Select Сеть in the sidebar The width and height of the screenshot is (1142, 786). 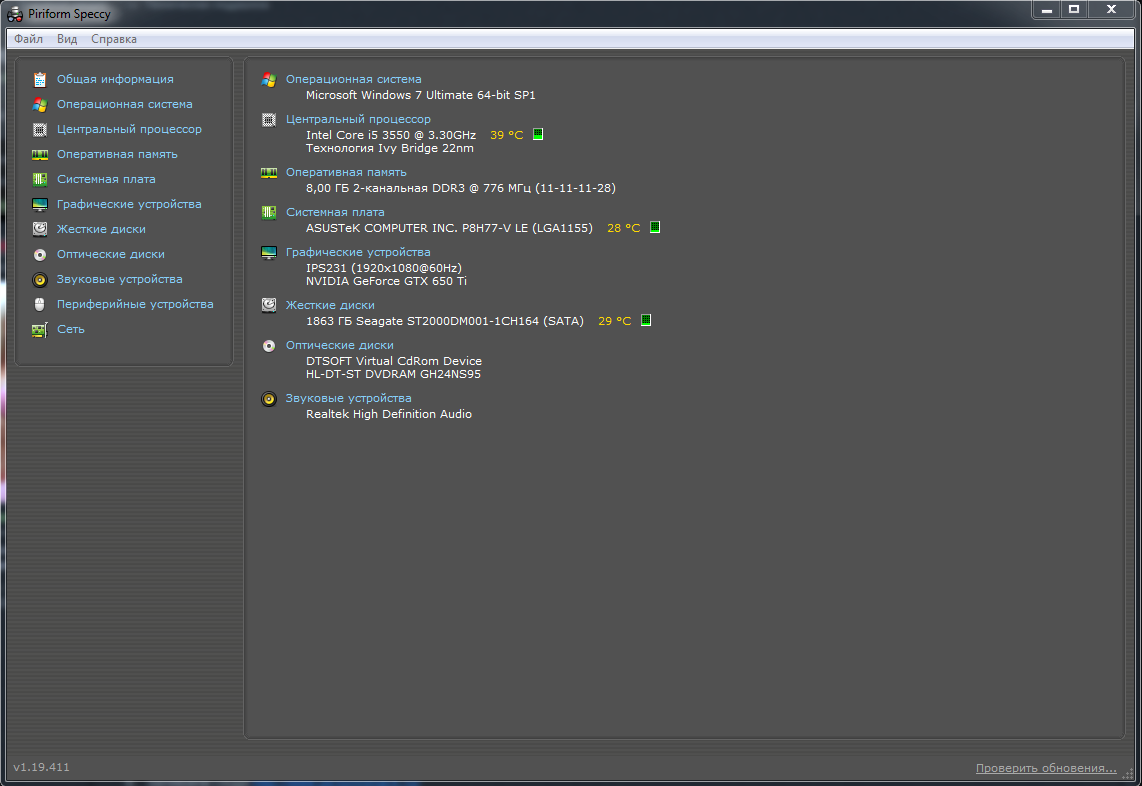(71, 329)
